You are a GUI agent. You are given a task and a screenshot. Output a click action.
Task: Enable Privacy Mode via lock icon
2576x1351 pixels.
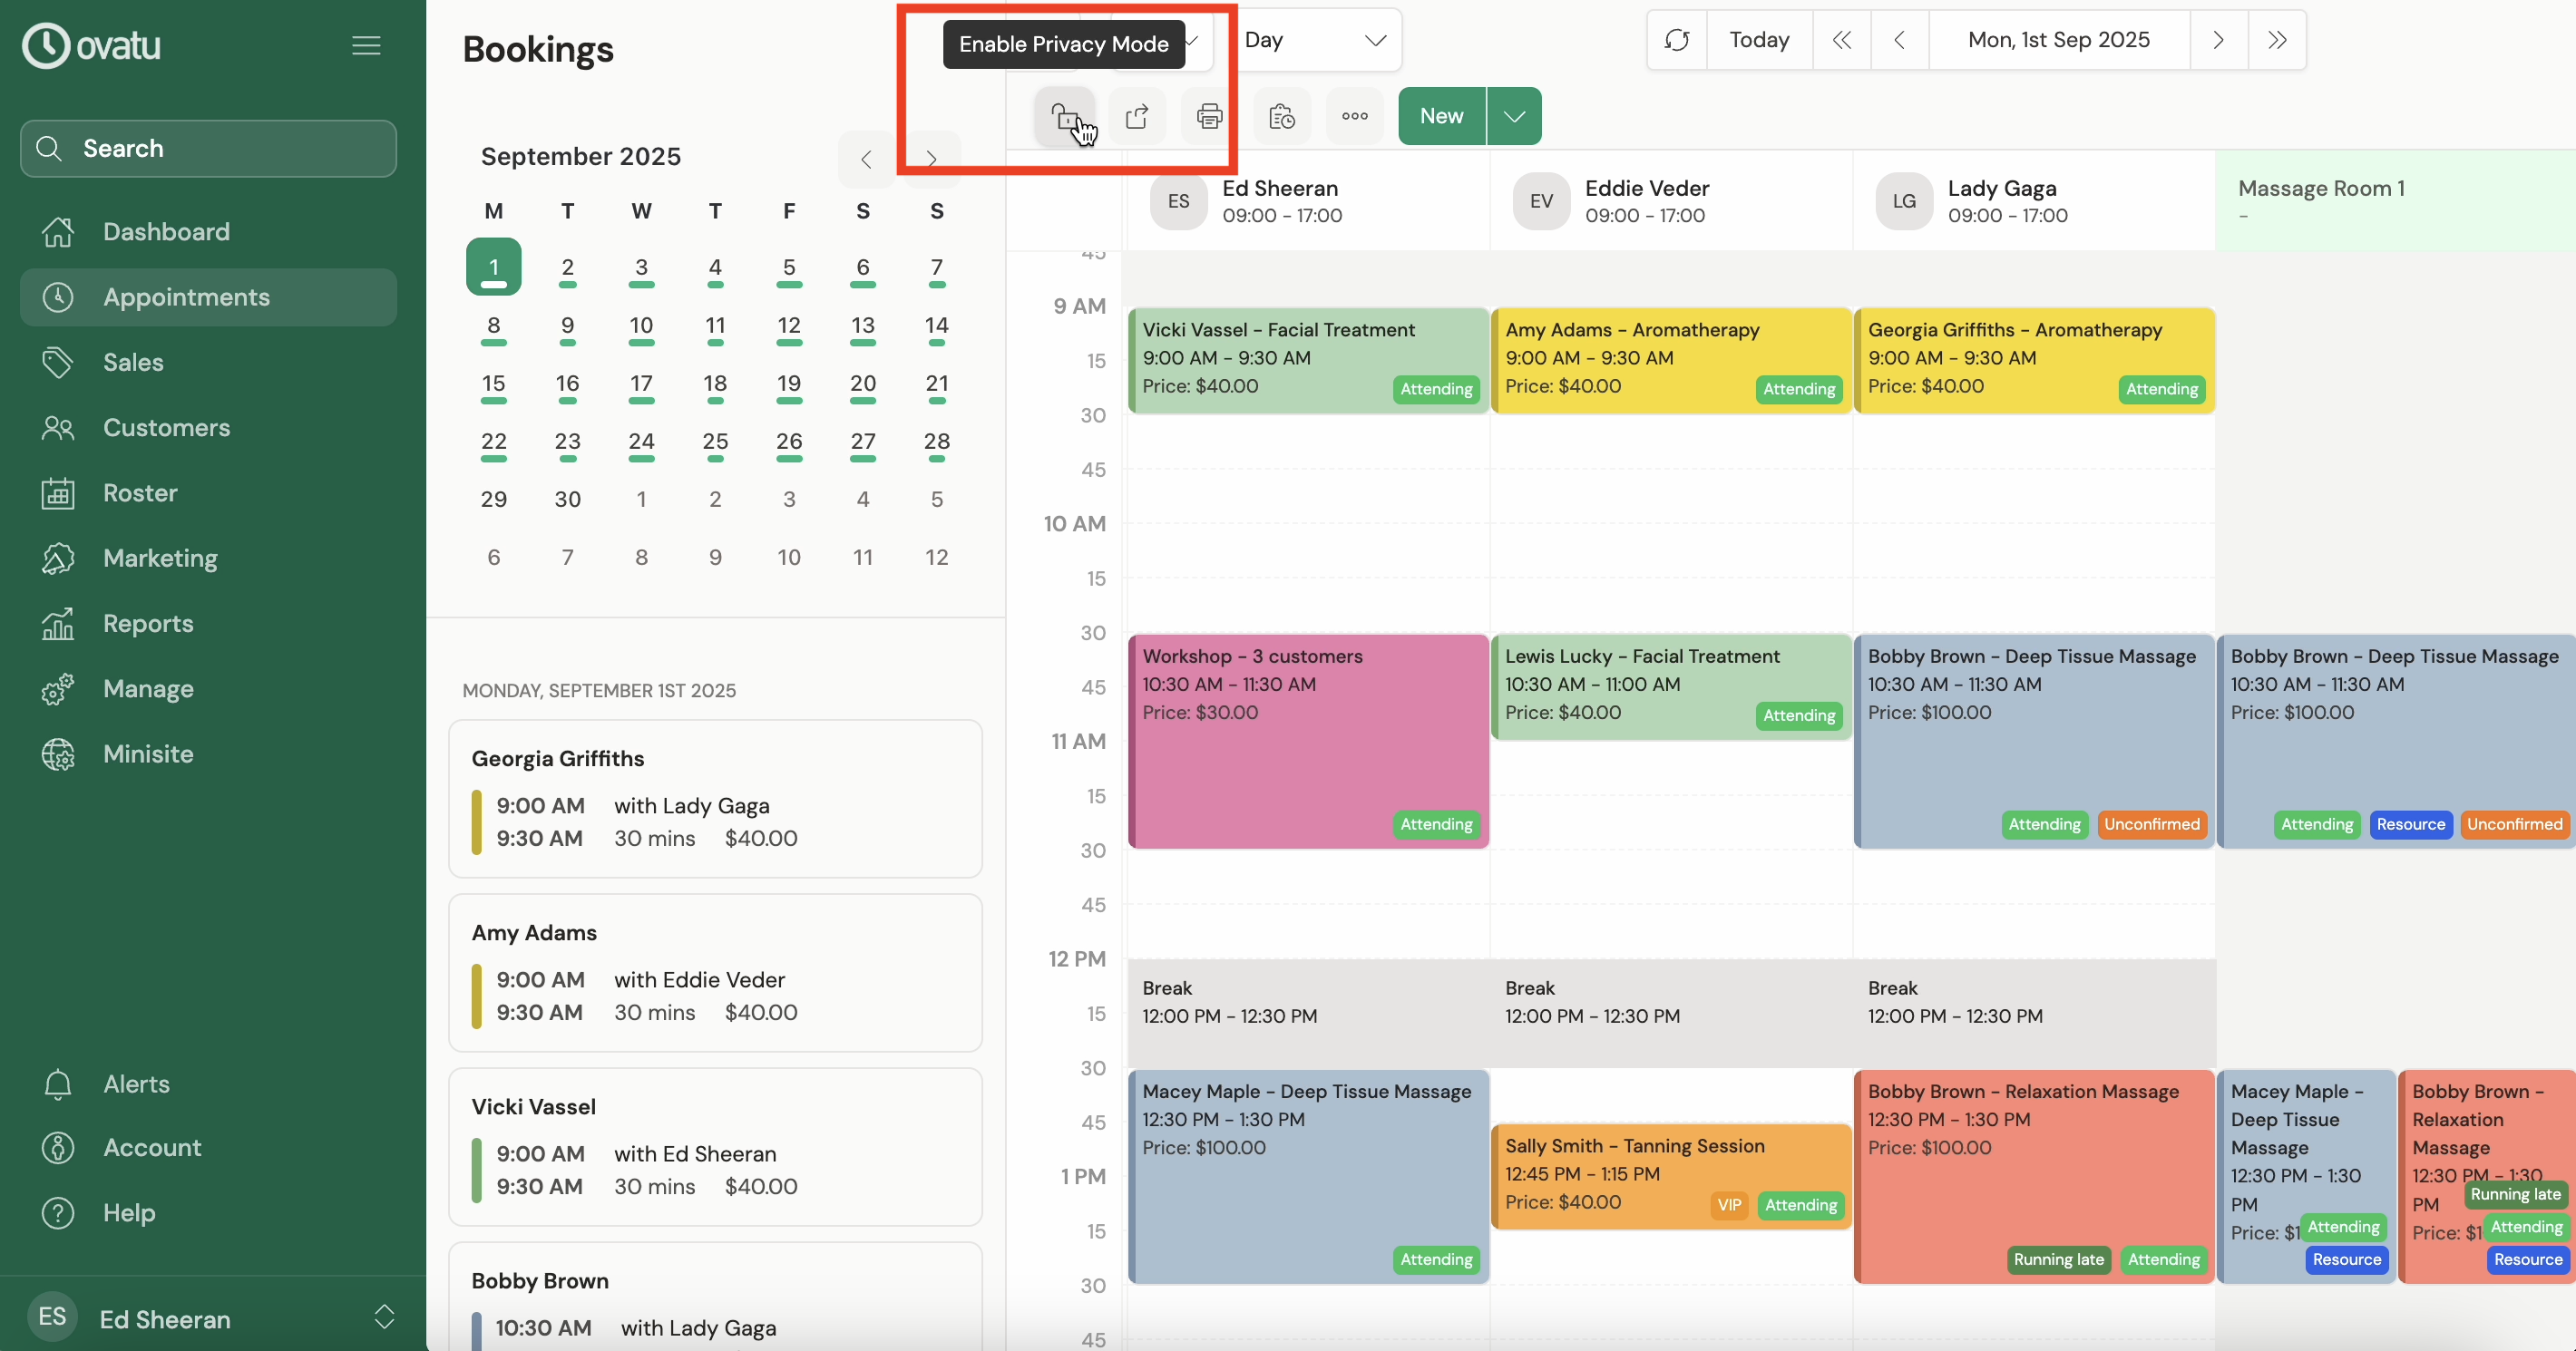click(x=1065, y=117)
